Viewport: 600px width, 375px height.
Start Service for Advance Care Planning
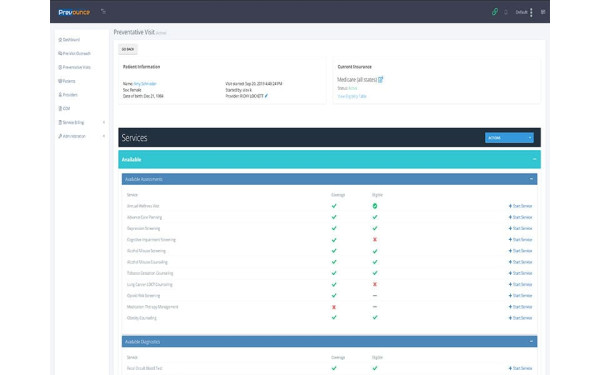[520, 217]
